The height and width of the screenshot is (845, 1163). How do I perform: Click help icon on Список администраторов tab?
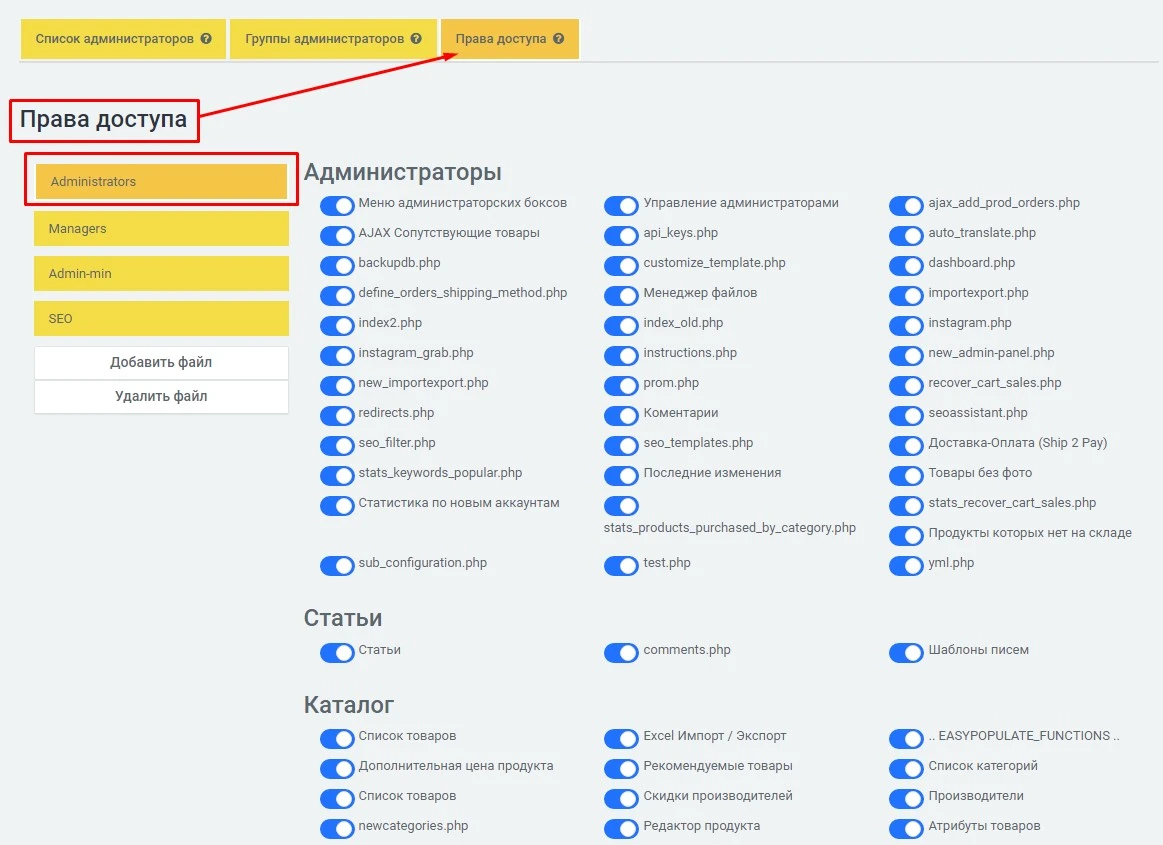click(206, 39)
